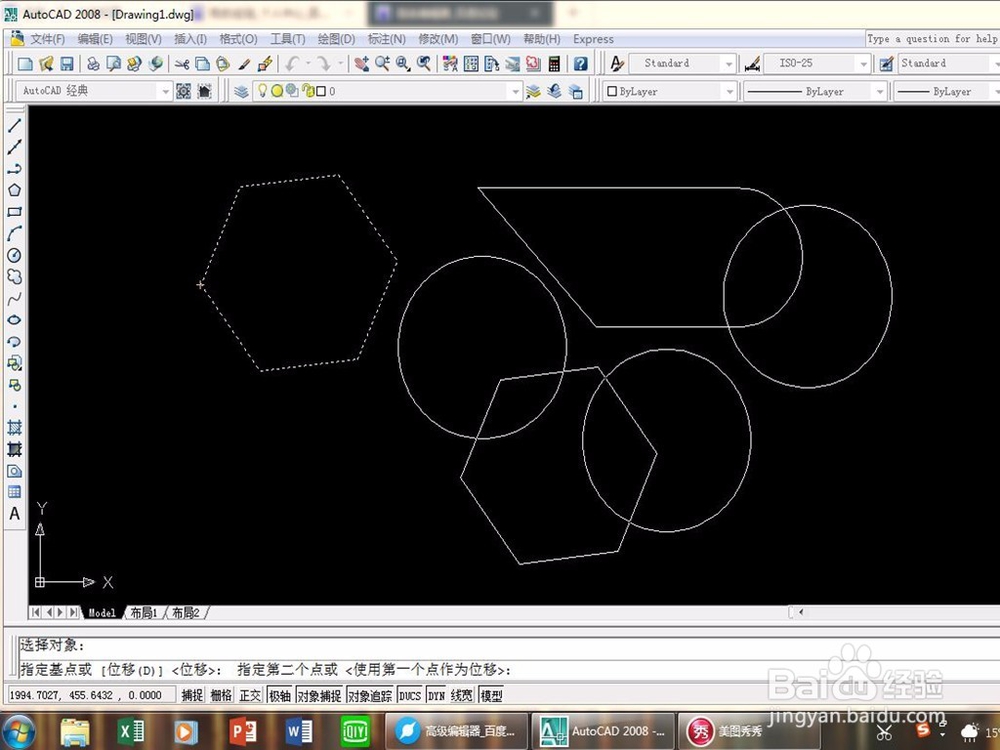1000x750 pixels.
Task: Select the Multiline Text A tool
Action: click(14, 514)
